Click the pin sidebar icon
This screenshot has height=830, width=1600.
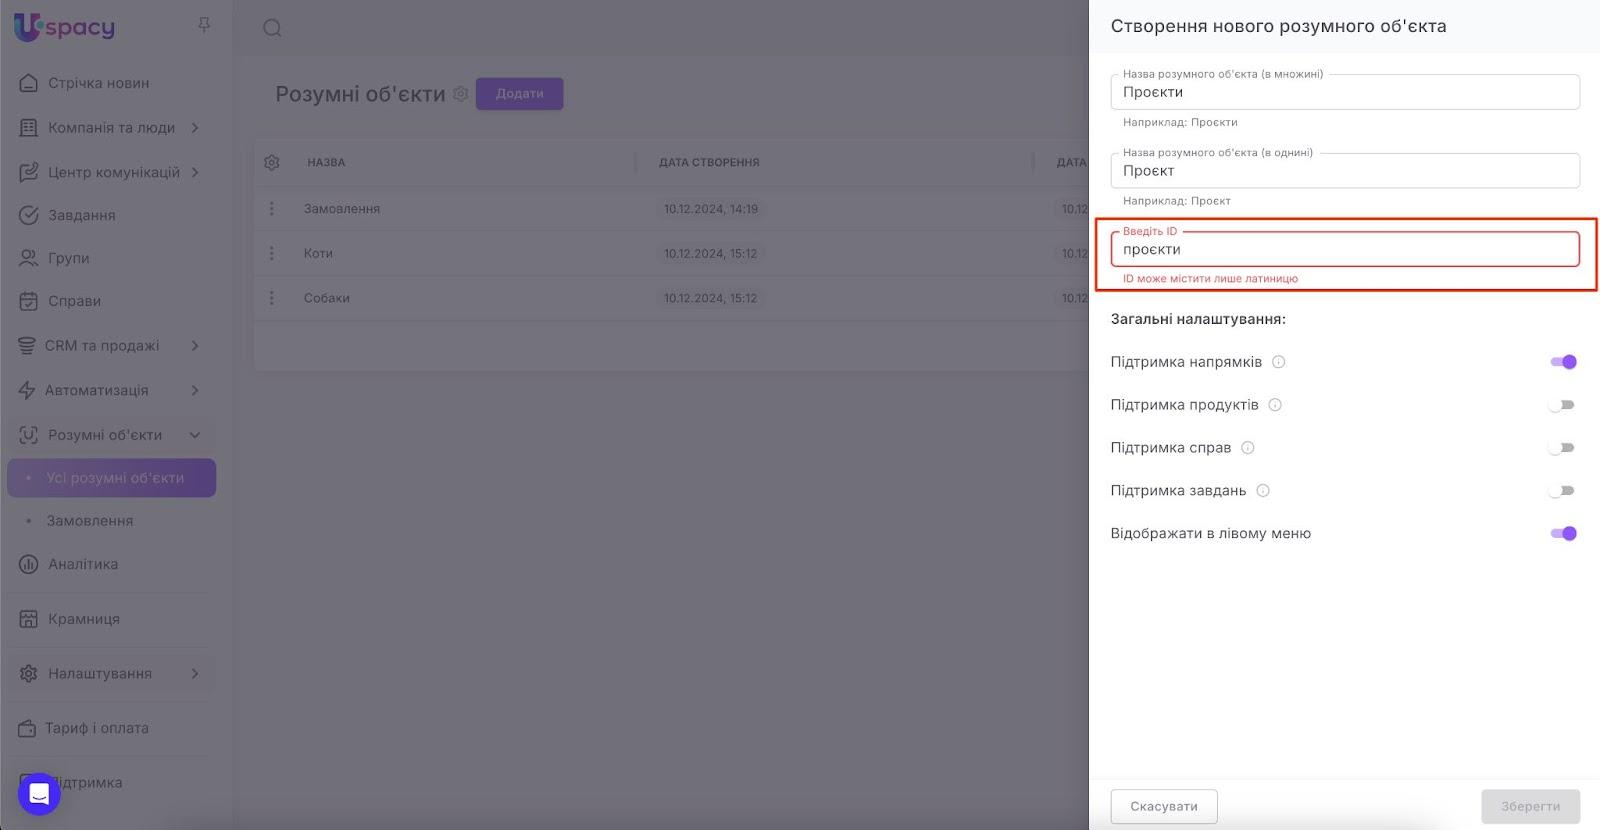[204, 25]
